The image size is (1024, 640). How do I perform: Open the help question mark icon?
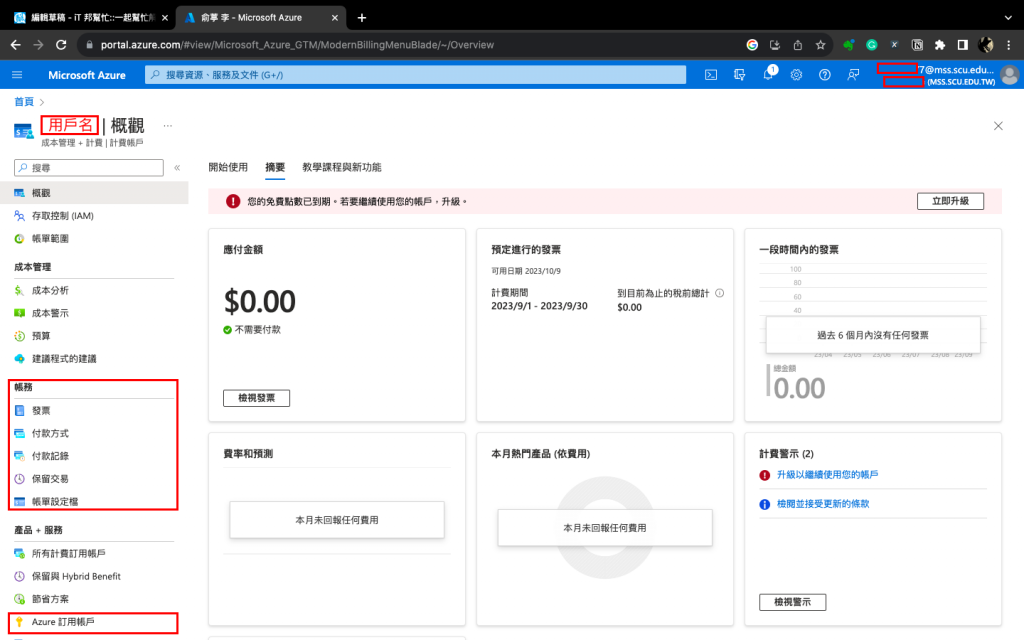825,75
